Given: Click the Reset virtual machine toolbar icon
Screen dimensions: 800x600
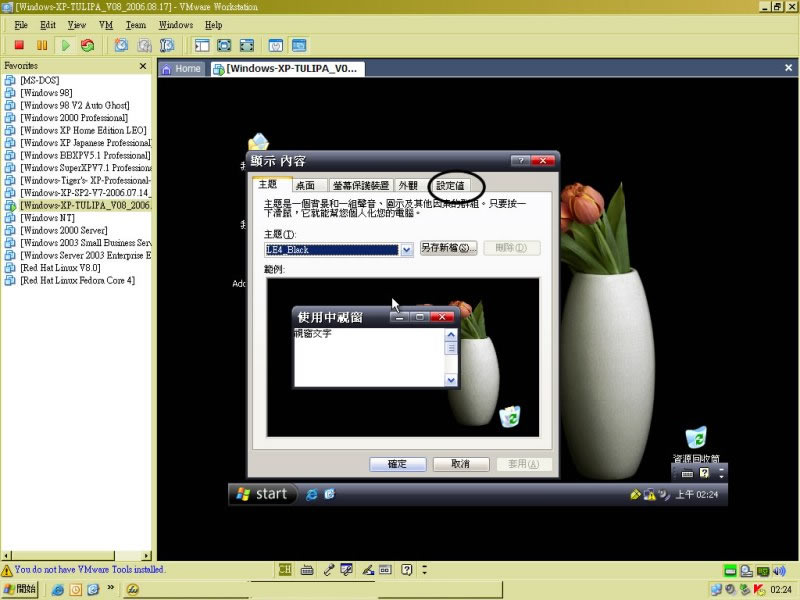Looking at the screenshot, I should 88,45.
